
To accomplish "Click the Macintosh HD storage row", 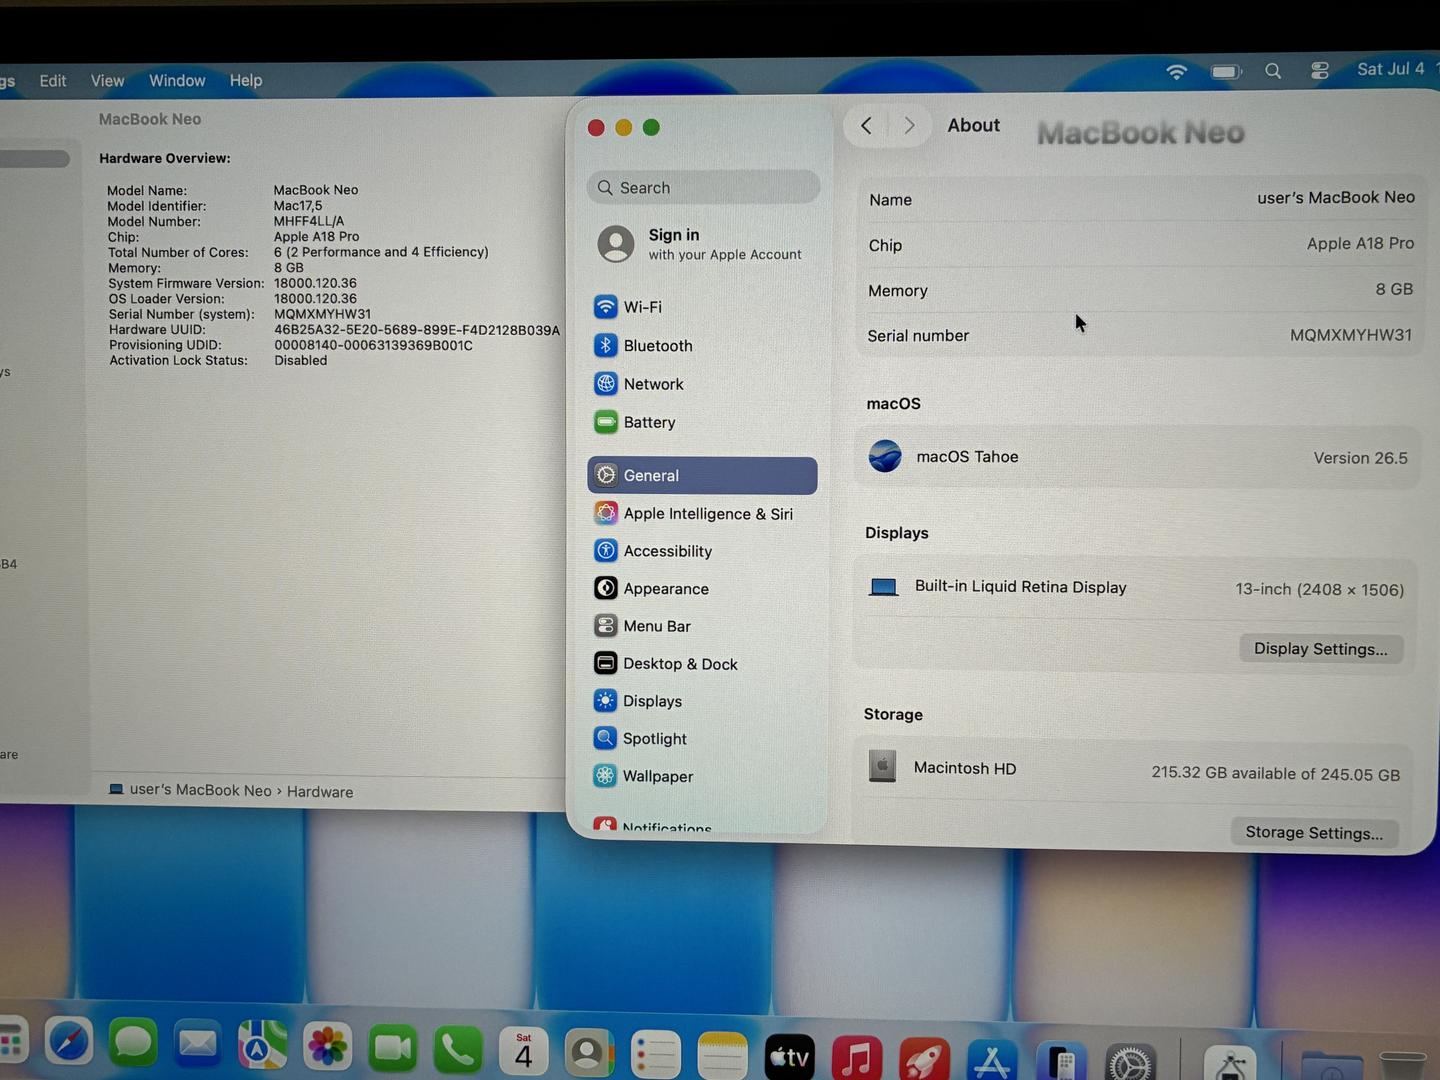I will click(x=1133, y=770).
